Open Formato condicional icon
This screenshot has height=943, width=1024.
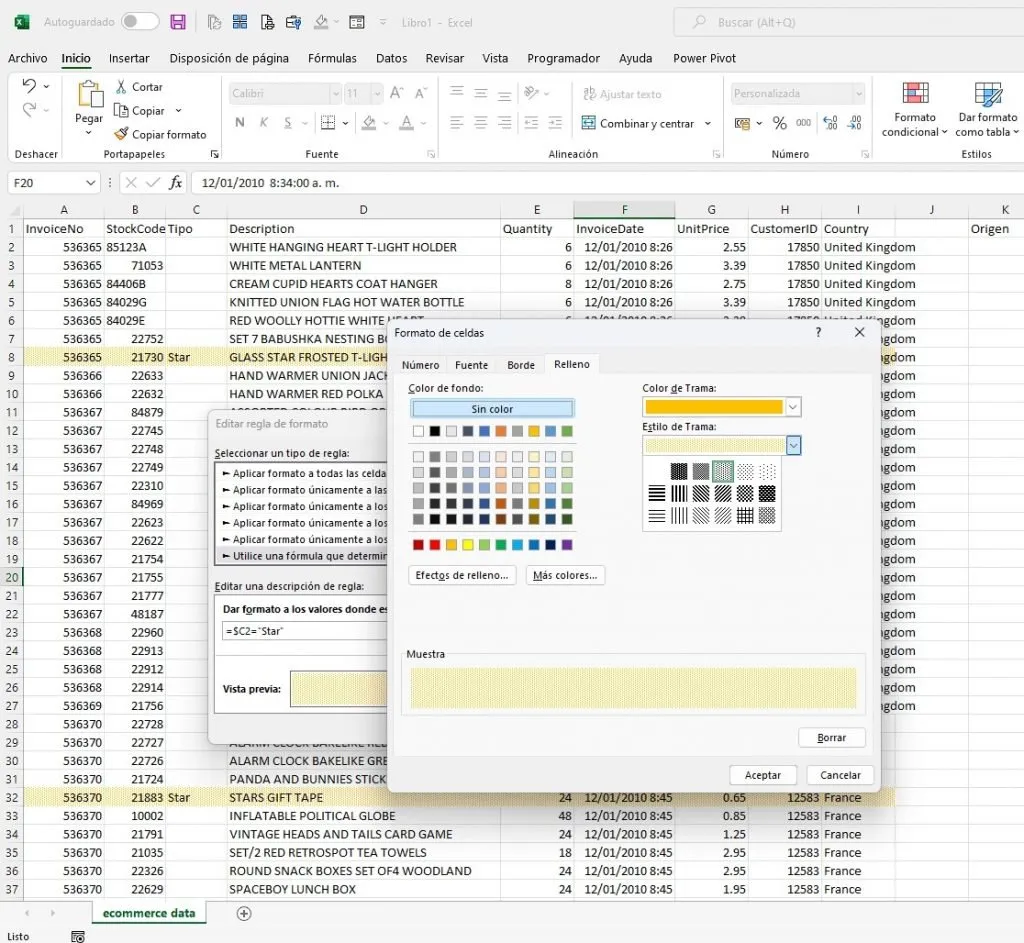pyautogui.click(x=915, y=93)
